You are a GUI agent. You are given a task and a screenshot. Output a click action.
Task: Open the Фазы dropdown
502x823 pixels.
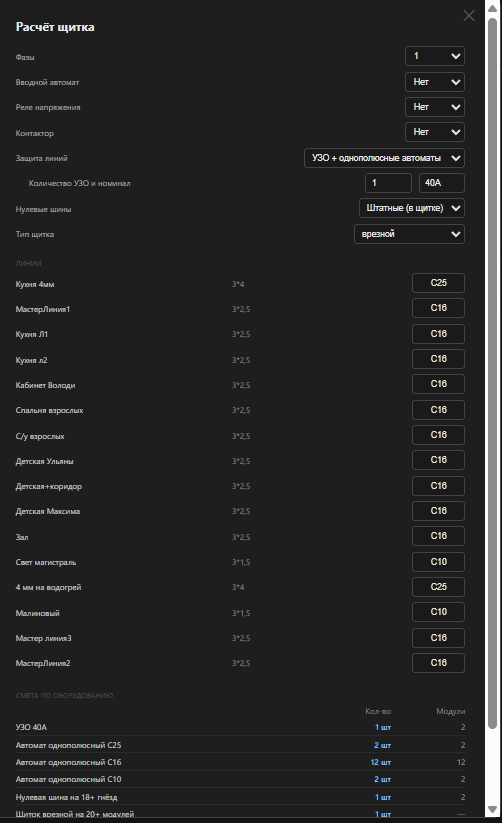pos(435,56)
